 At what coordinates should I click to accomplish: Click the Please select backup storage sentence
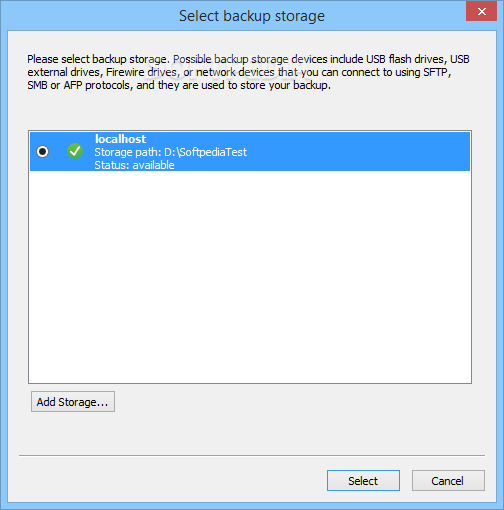[99, 59]
